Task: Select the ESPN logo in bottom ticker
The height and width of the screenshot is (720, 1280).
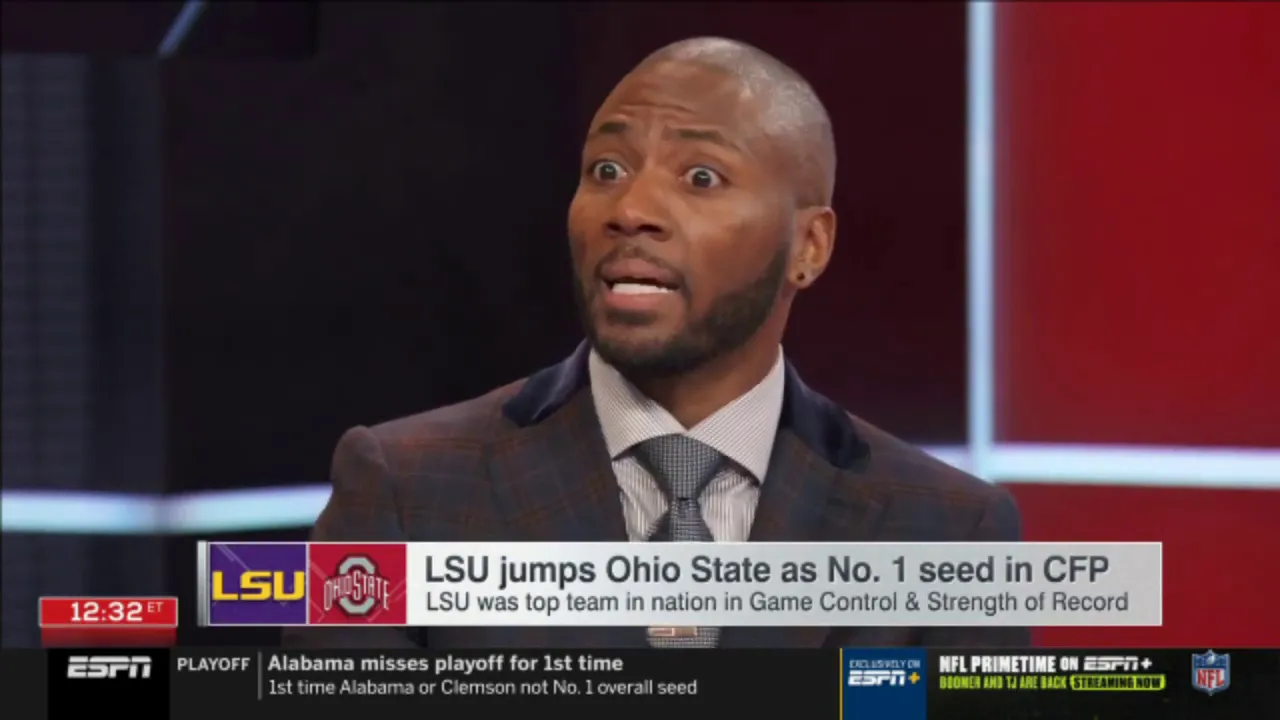Action: coord(109,667)
